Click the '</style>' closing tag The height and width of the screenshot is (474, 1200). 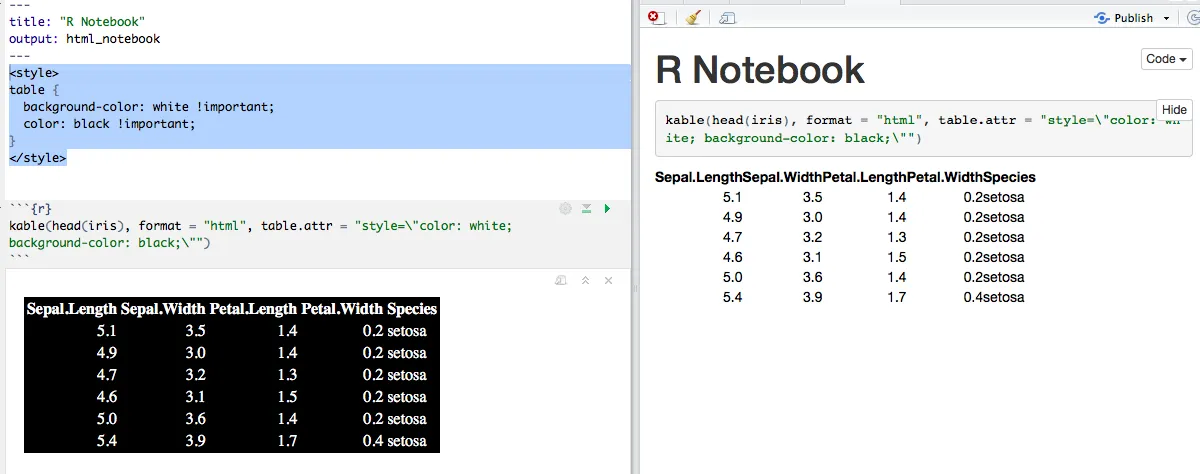(38, 157)
